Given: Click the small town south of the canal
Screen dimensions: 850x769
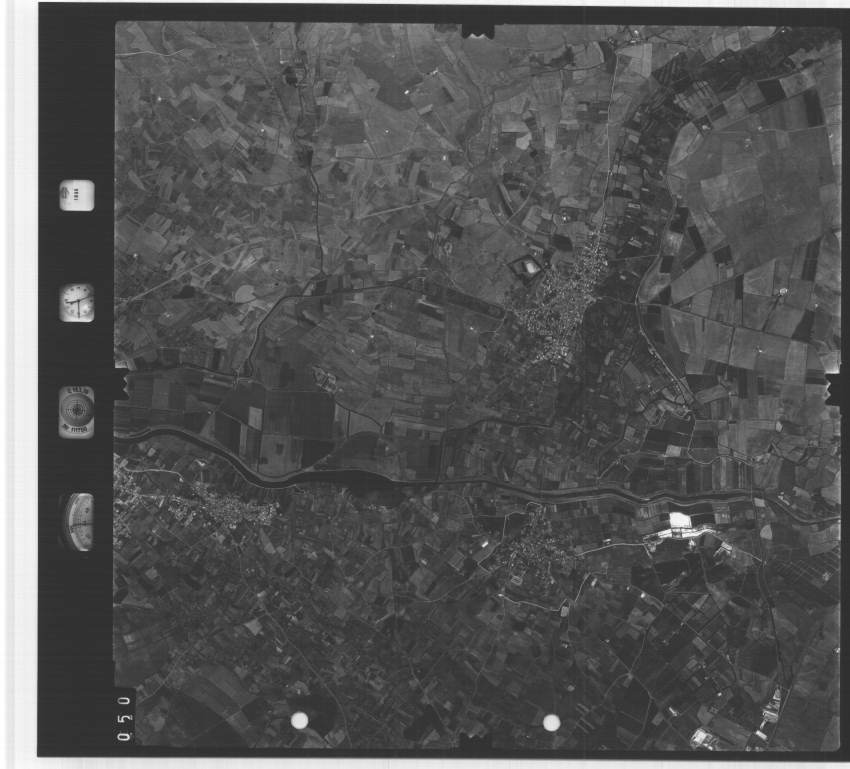Looking at the screenshot, I should pos(530,550).
